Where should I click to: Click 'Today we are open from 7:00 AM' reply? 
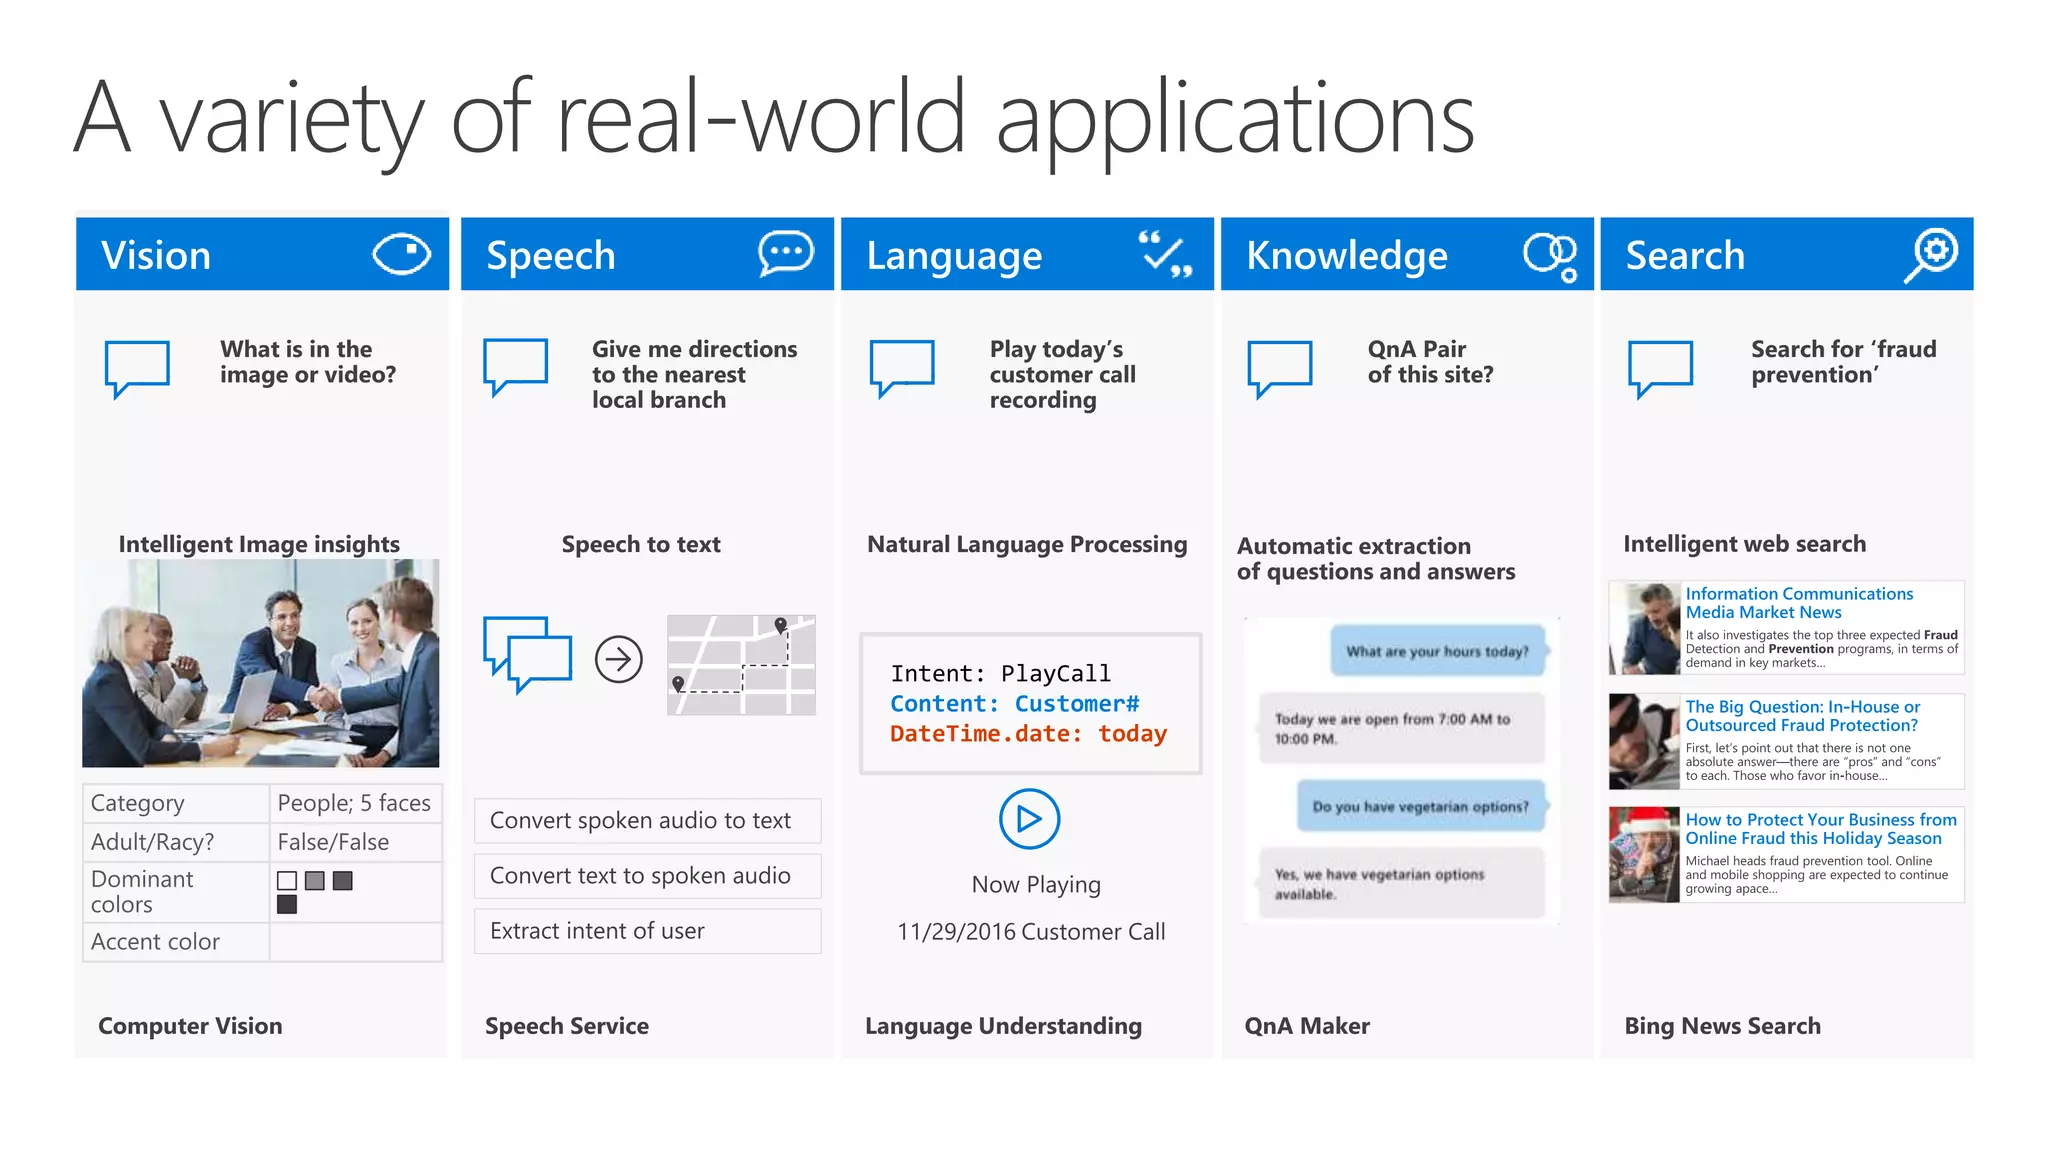click(1402, 729)
